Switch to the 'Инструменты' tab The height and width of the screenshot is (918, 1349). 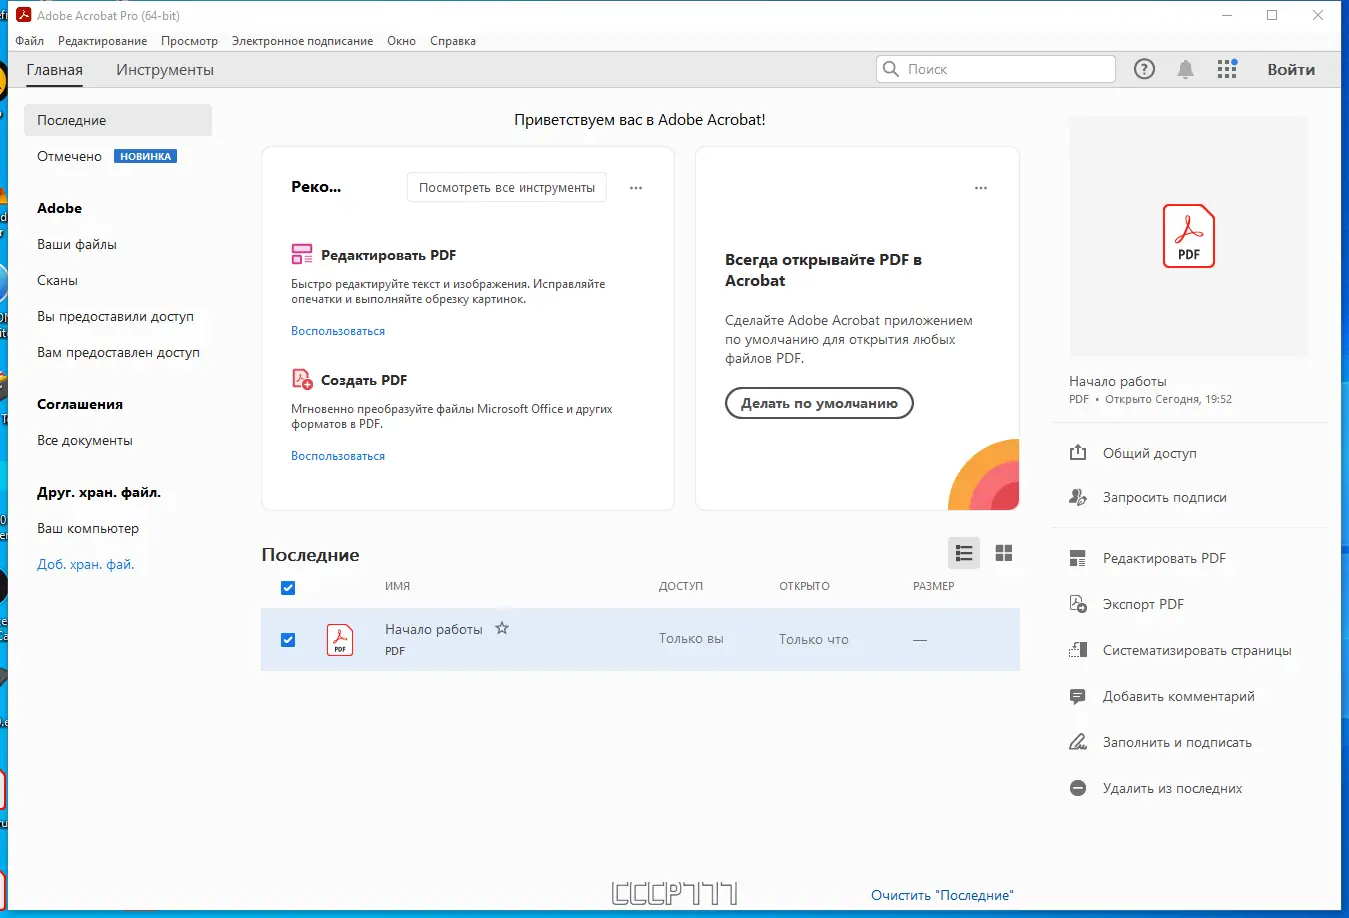(165, 70)
